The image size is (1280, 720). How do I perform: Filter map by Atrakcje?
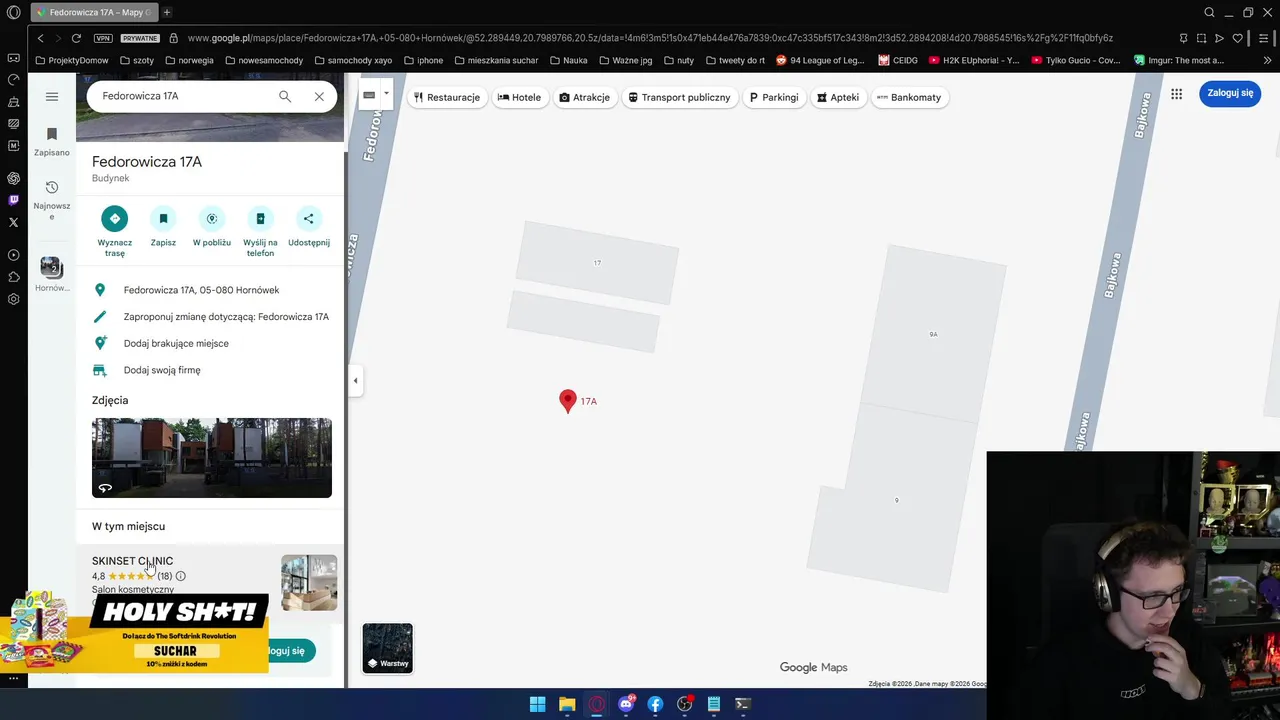[585, 98]
